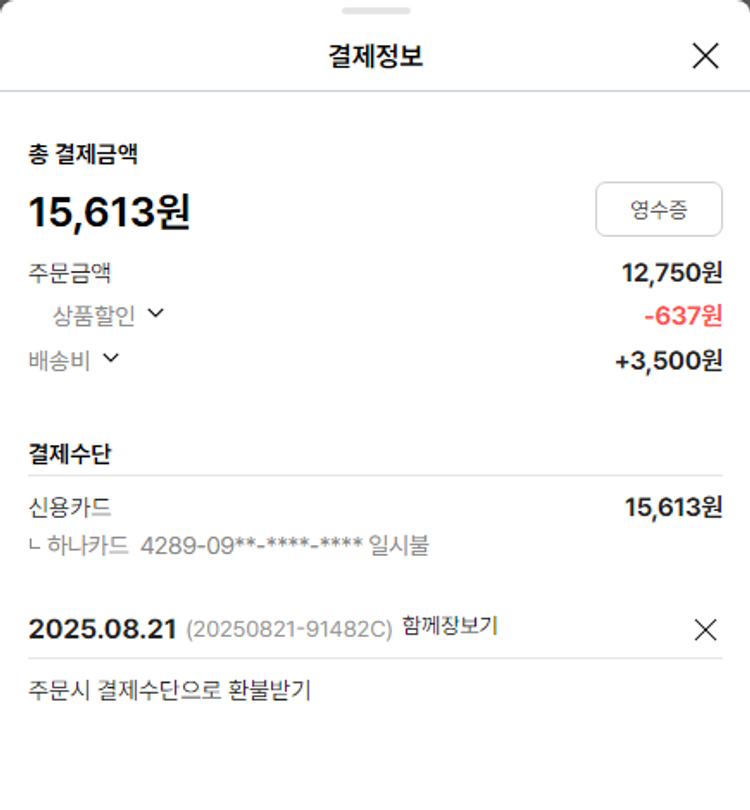
Task: Click the +3,500원 shipping fee amount
Action: 668,360
